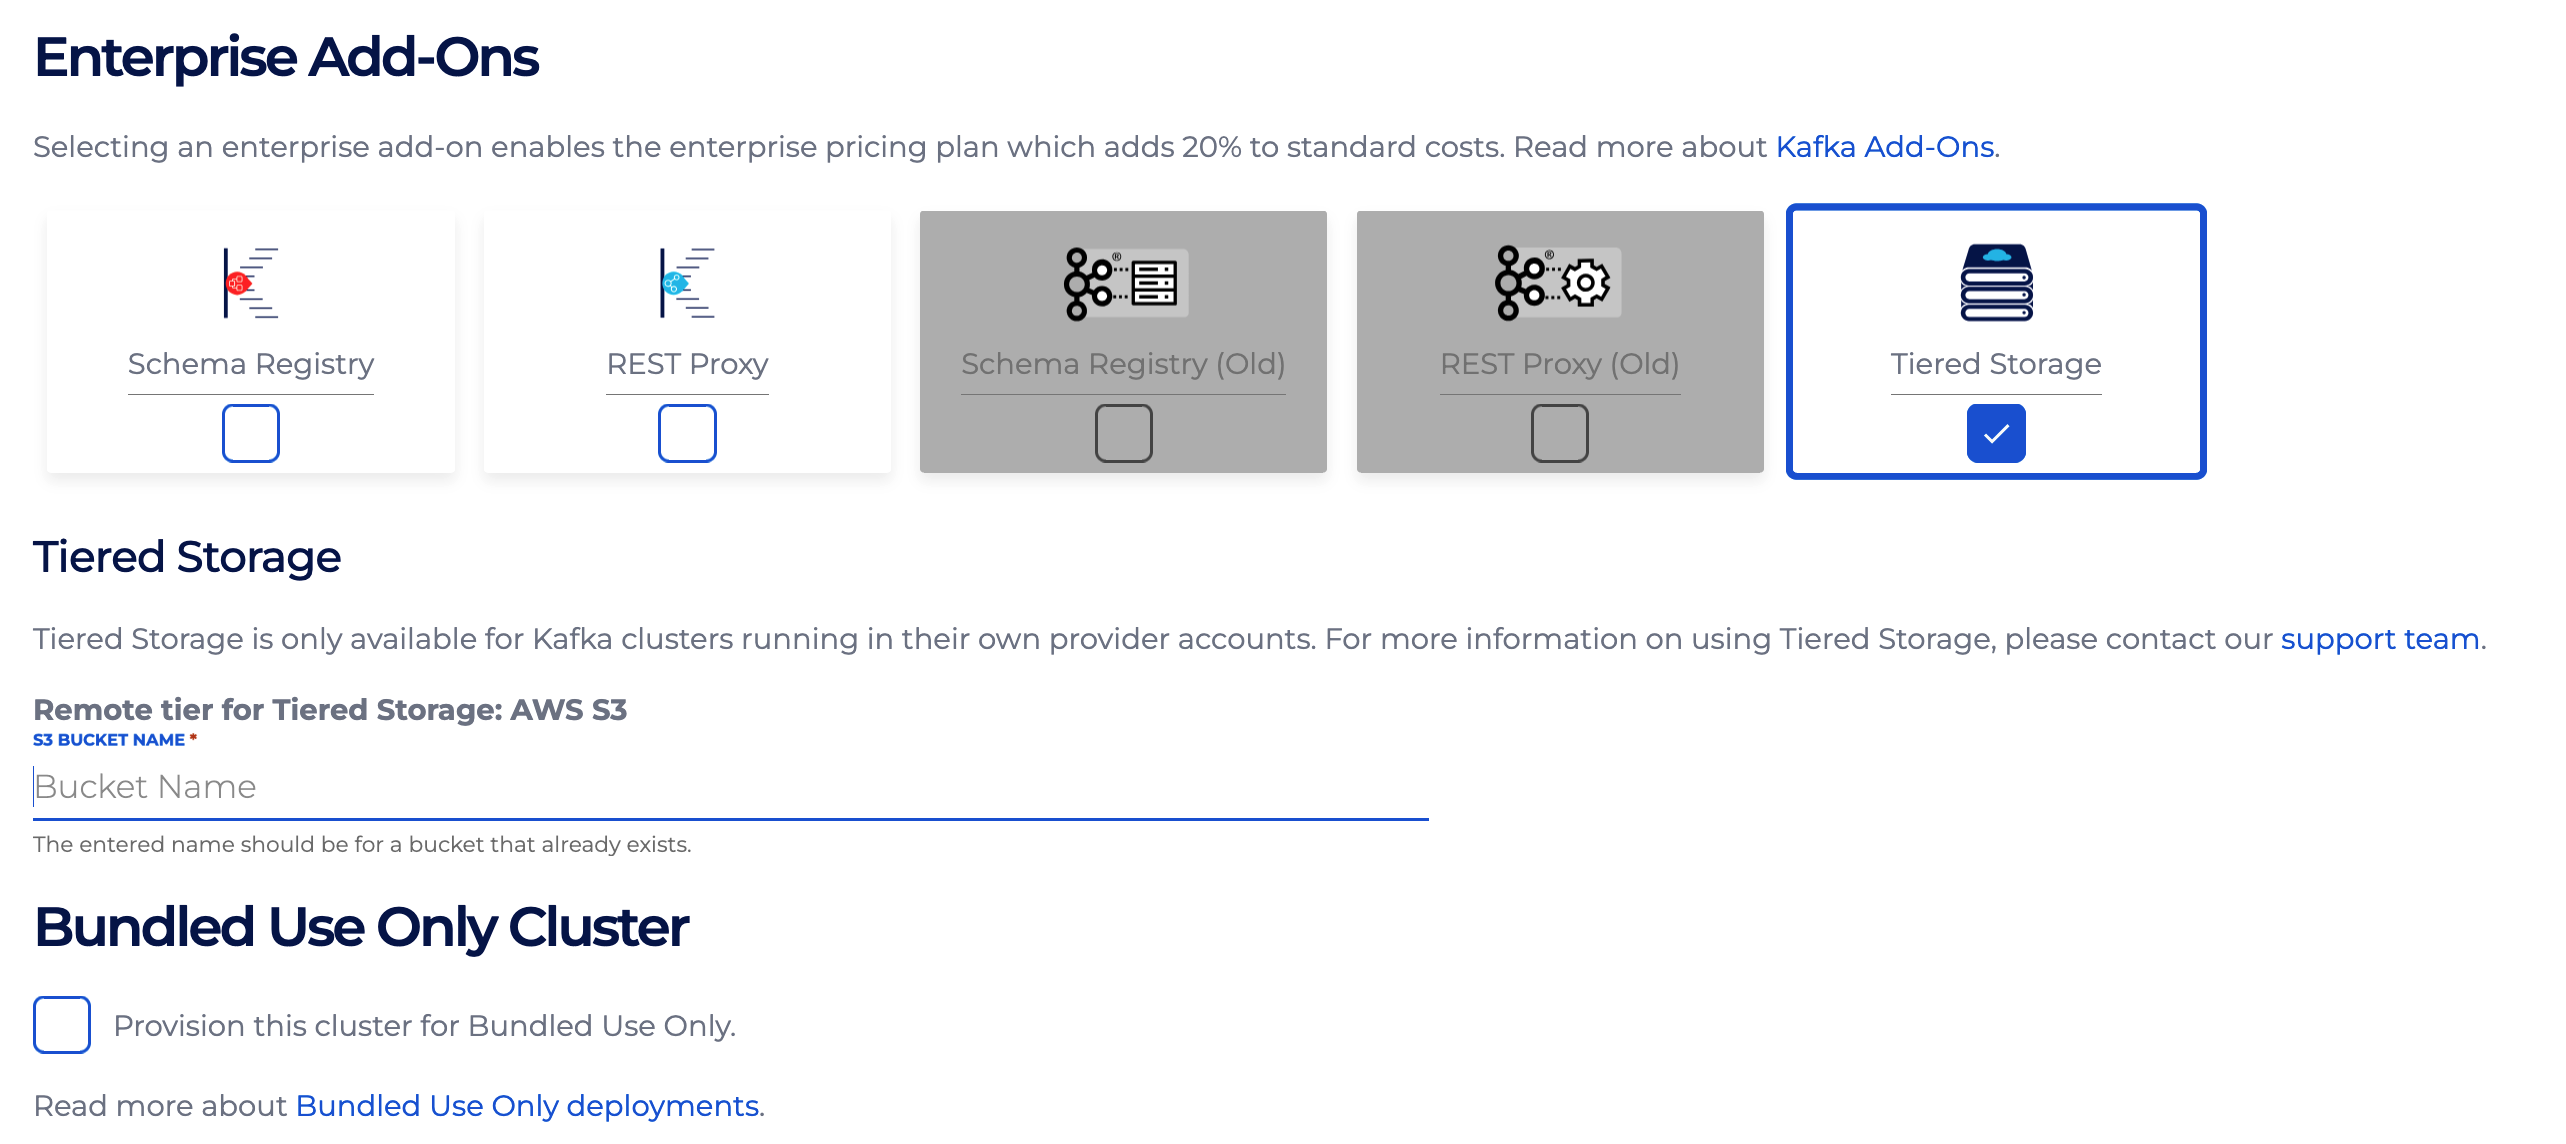This screenshot has width=2566, height=1144.
Task: Uncheck the Tiered Storage checkbox
Action: click(1996, 433)
